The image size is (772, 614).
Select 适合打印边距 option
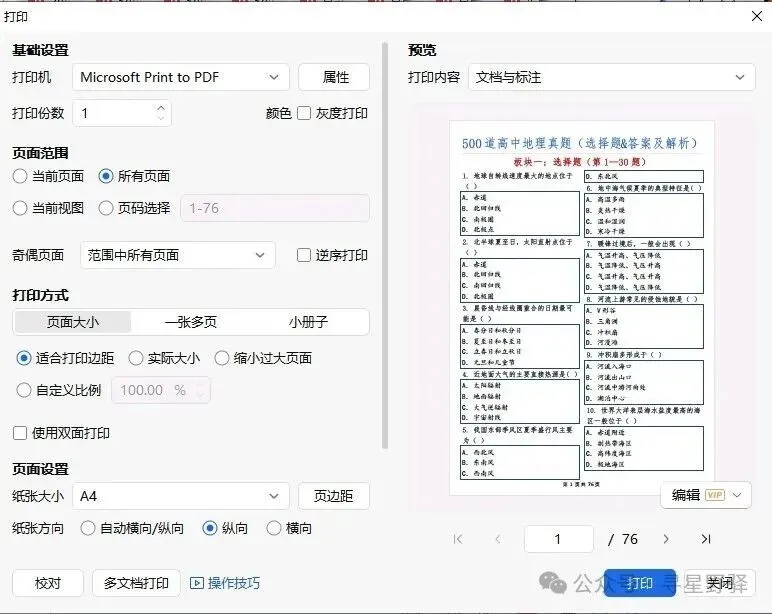[24, 358]
